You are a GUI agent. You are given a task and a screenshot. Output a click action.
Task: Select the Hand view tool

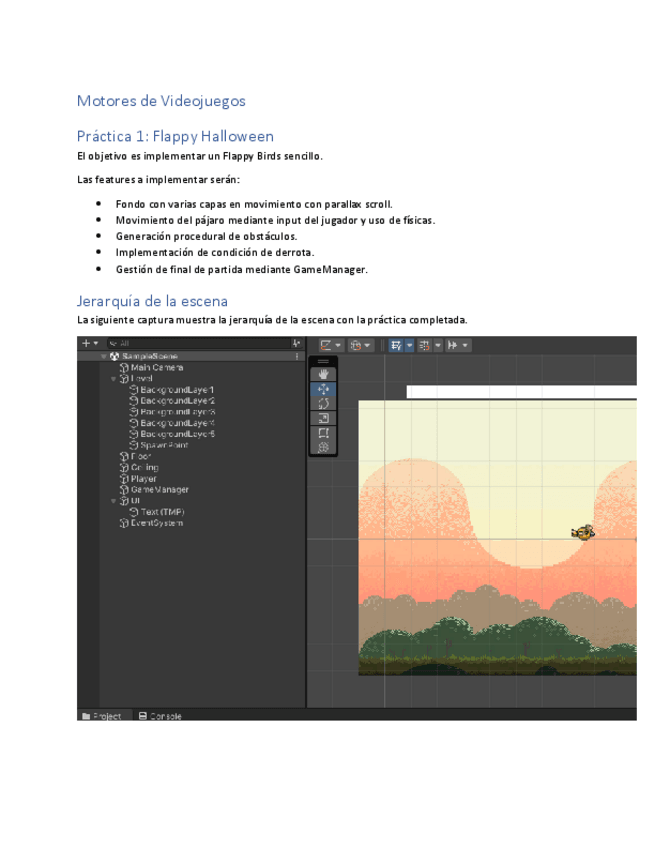[323, 374]
